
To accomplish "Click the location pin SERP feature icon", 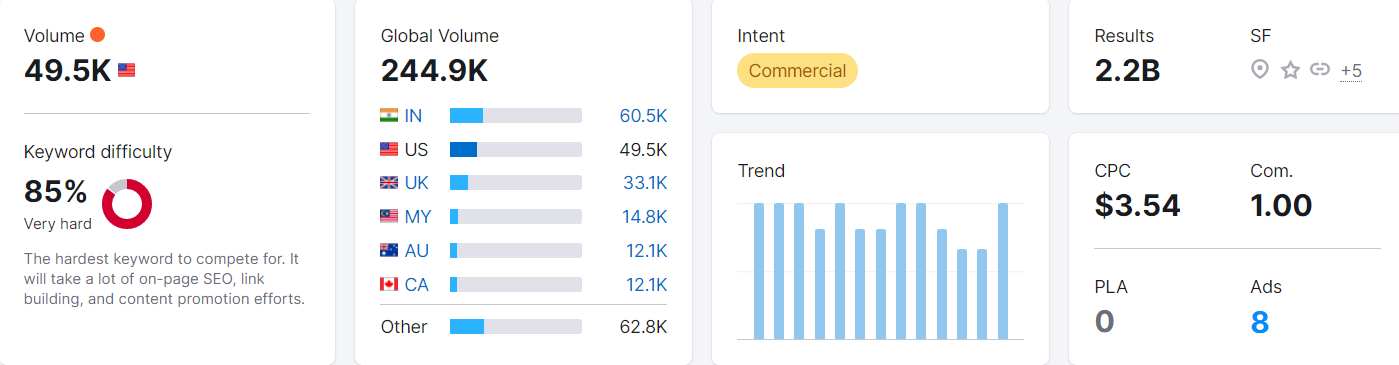I will (1260, 70).
